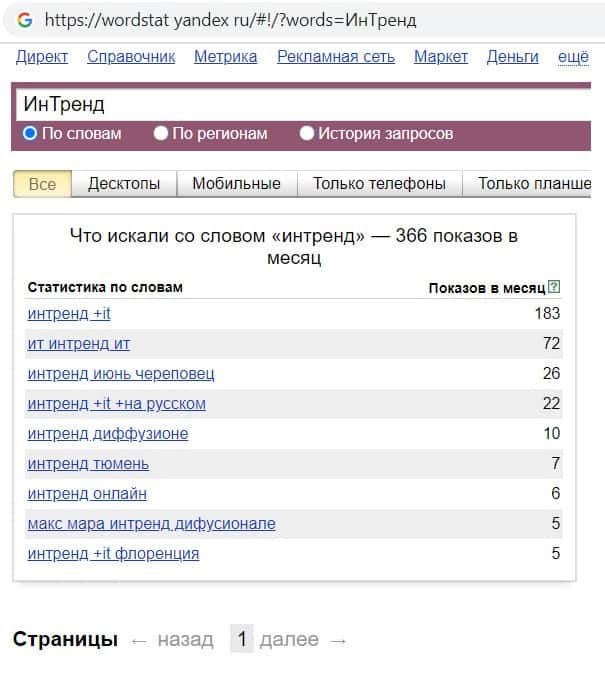The width and height of the screenshot is (605, 681).
Task: Select the 'История запросов' radio button
Action: (307, 133)
